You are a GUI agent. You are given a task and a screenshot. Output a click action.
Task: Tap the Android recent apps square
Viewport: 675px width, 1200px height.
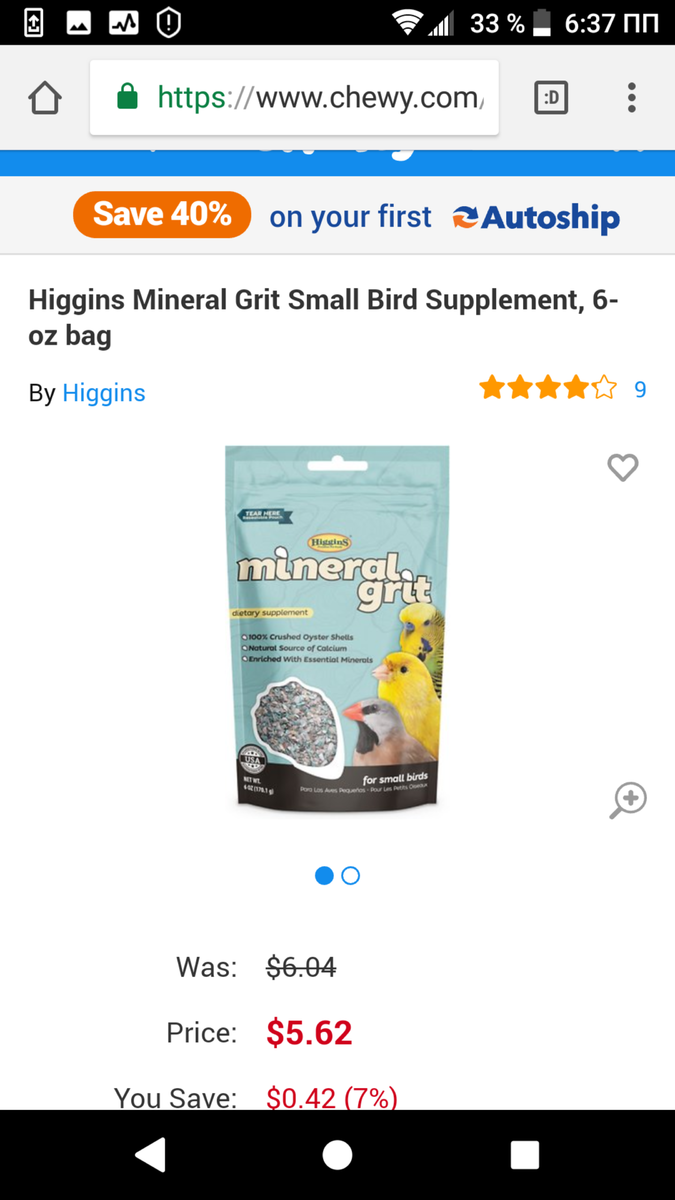(x=525, y=1155)
